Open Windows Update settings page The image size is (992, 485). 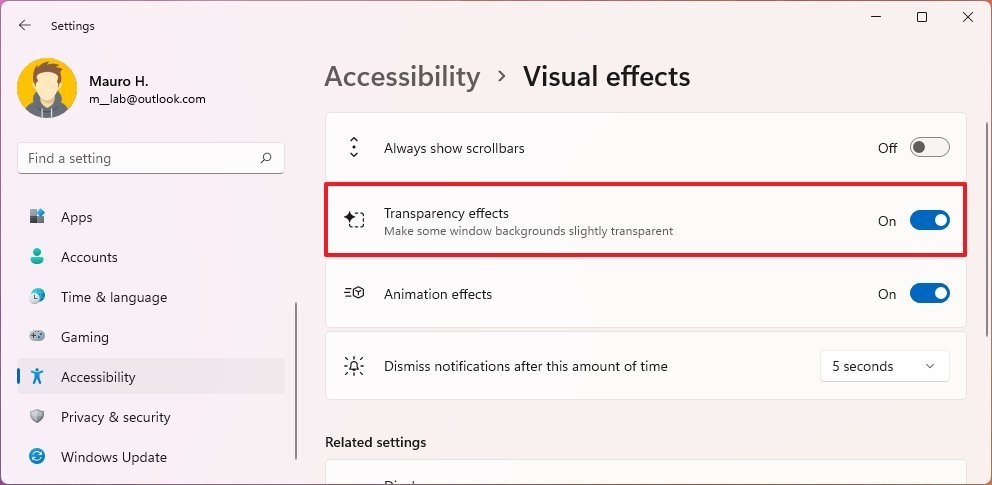151,457
